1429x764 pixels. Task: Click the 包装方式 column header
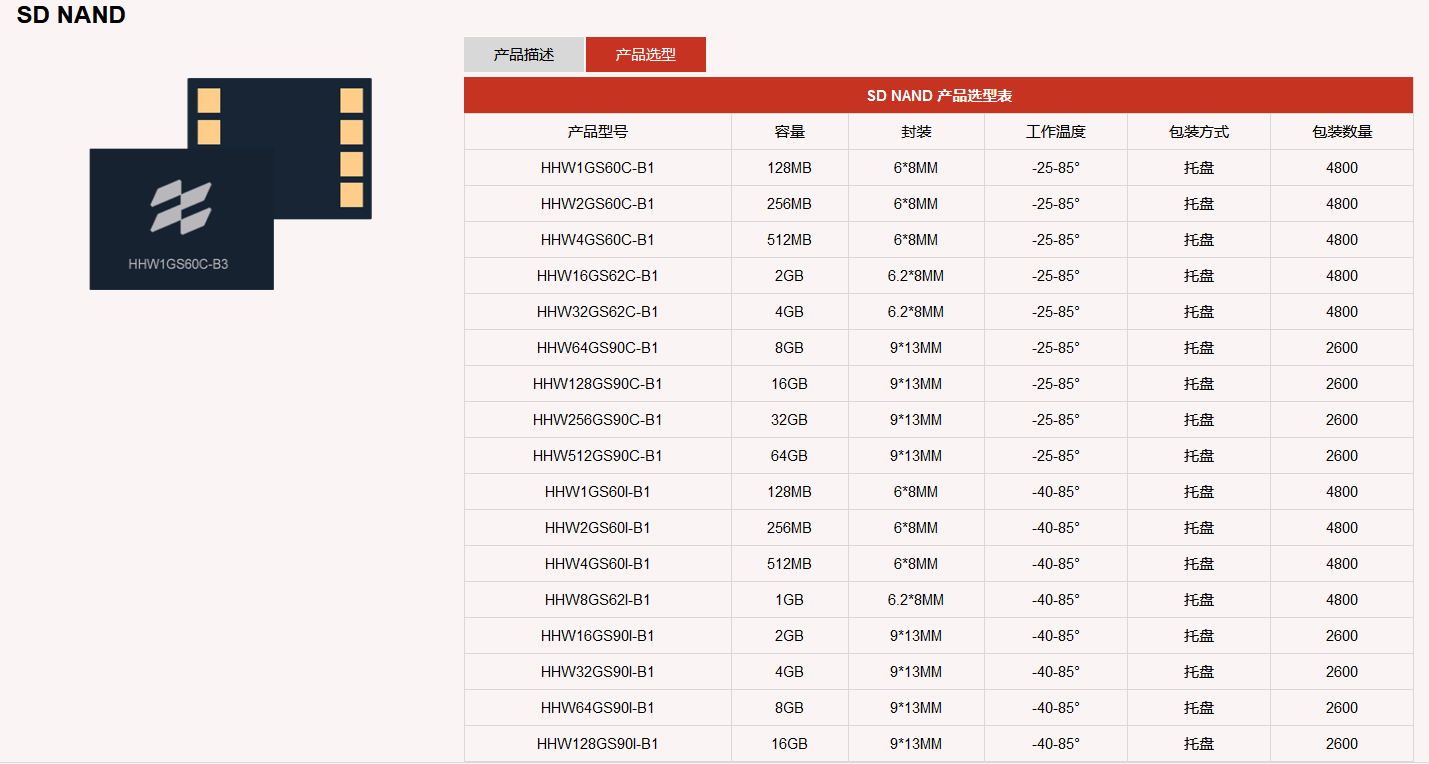point(1199,132)
